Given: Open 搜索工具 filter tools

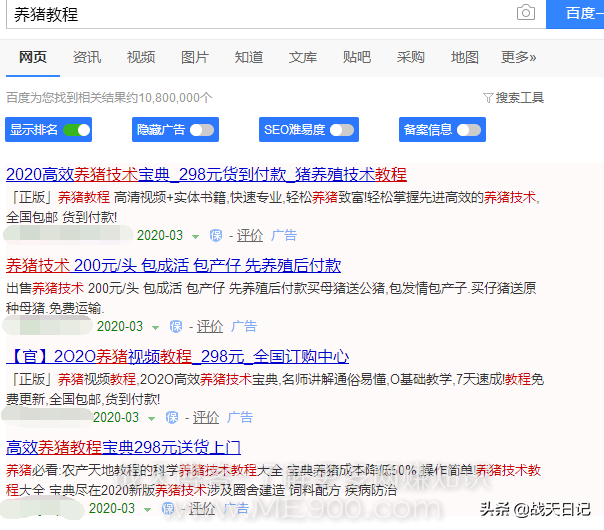Looking at the screenshot, I should coord(519,98).
